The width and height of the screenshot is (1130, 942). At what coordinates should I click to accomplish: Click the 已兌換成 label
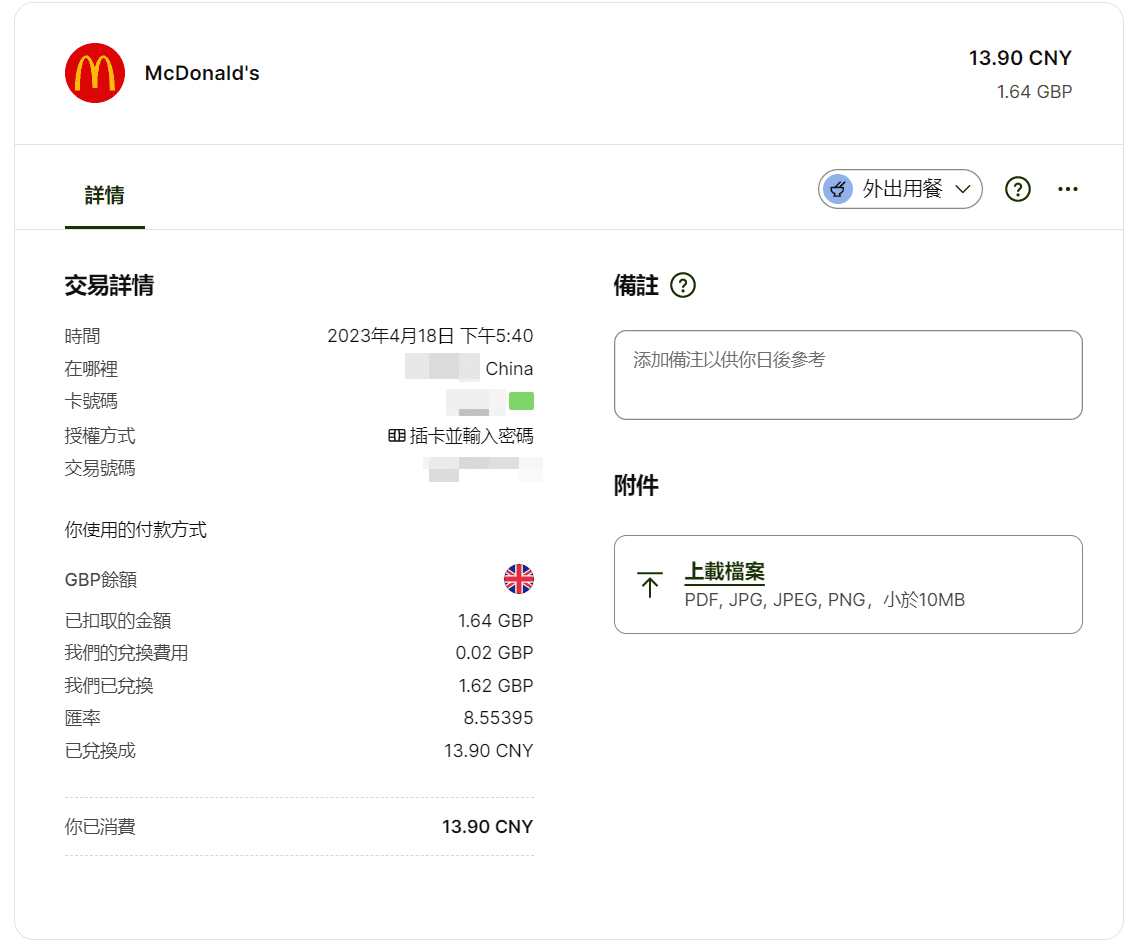tap(100, 750)
